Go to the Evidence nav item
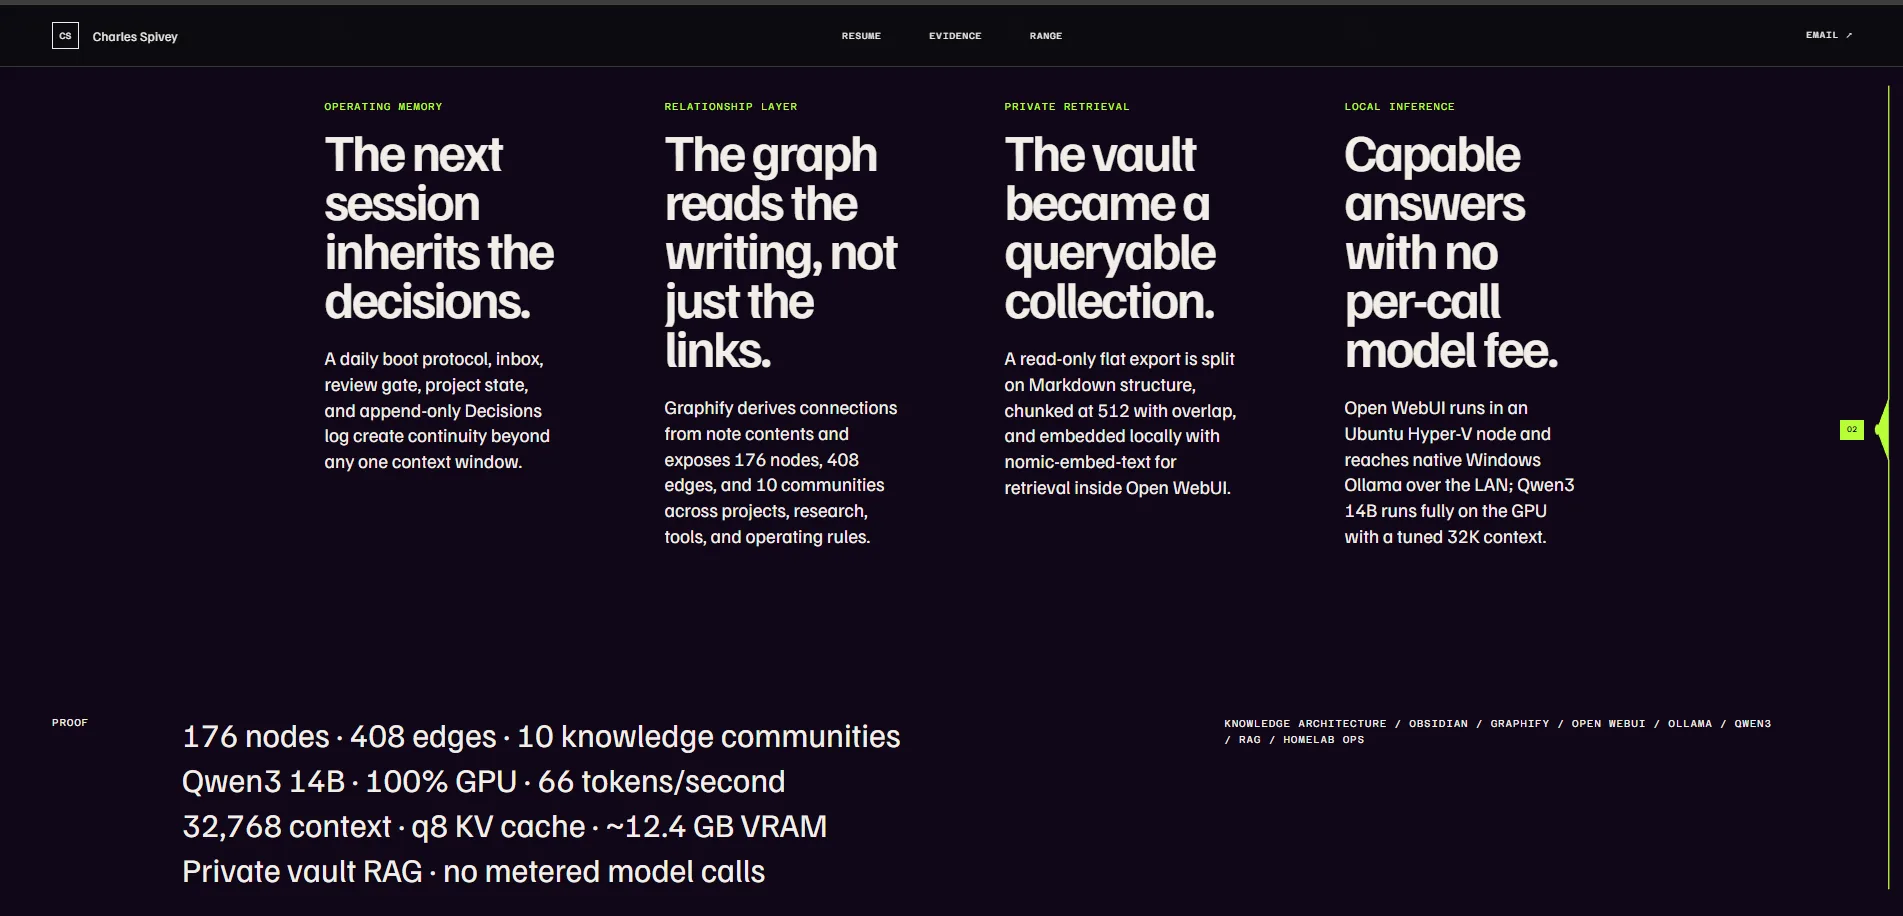Image resolution: width=1903 pixels, height=916 pixels. pyautogui.click(x=955, y=36)
